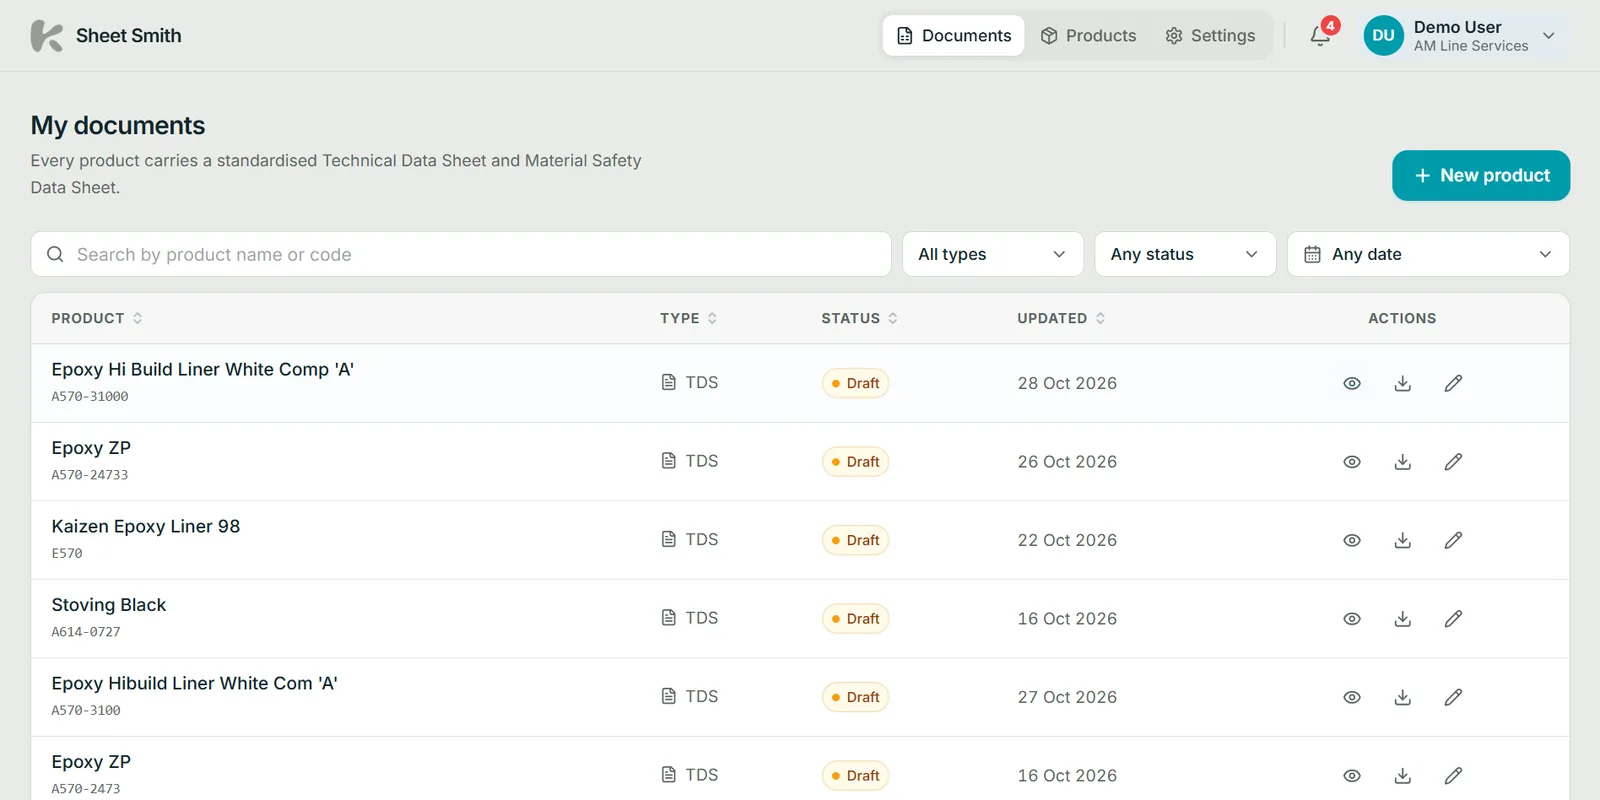
Task: Open the All types filter dropdown
Action: click(993, 254)
